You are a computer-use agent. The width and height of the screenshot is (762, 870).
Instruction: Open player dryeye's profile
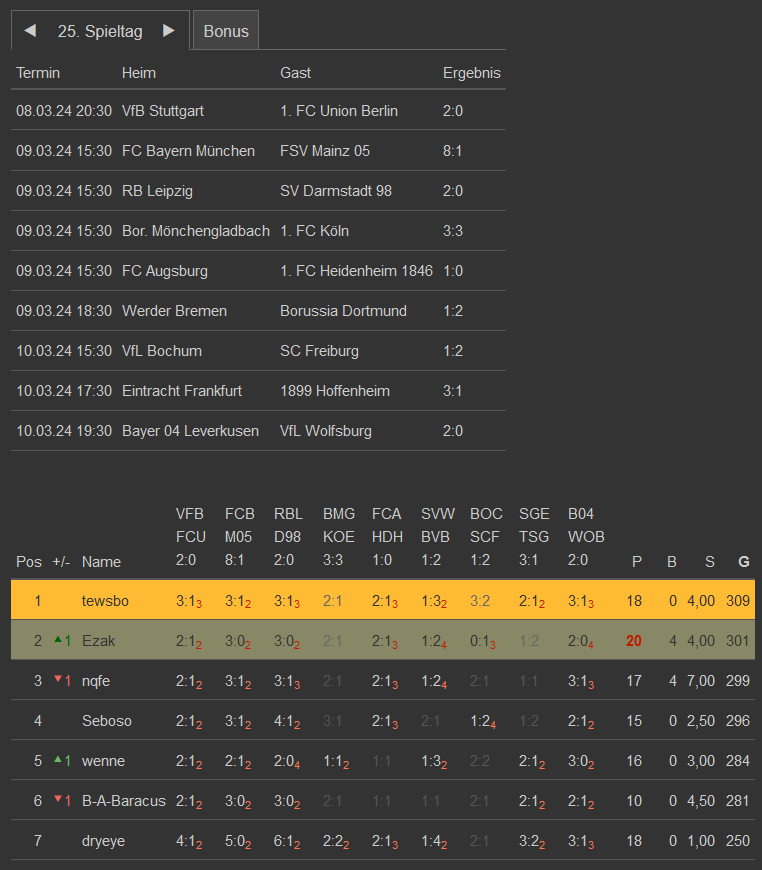coord(103,841)
